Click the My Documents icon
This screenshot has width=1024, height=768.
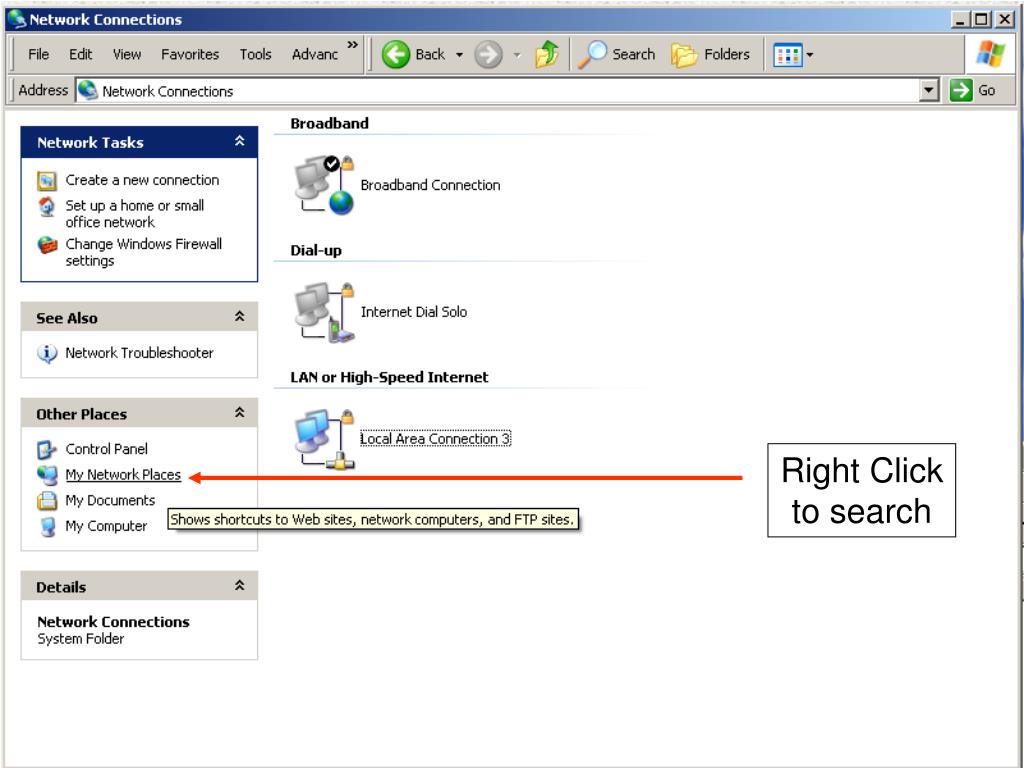coord(47,501)
